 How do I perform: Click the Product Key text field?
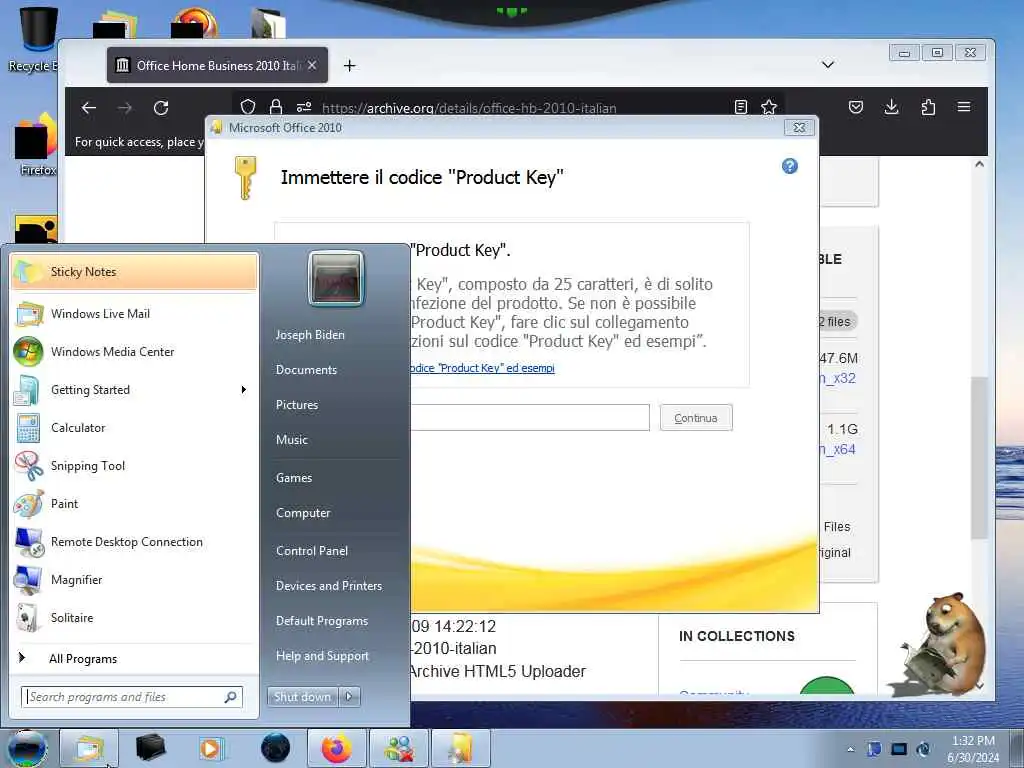coord(530,418)
